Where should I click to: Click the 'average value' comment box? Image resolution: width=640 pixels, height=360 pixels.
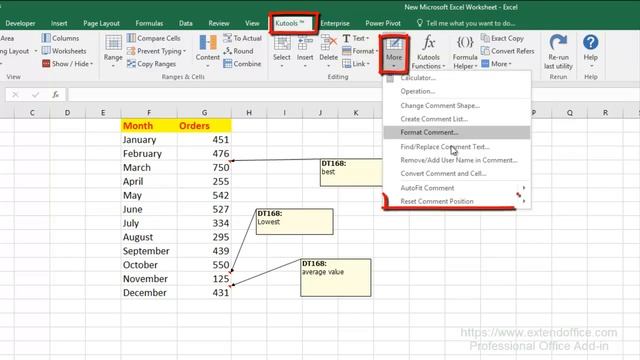pos(336,278)
